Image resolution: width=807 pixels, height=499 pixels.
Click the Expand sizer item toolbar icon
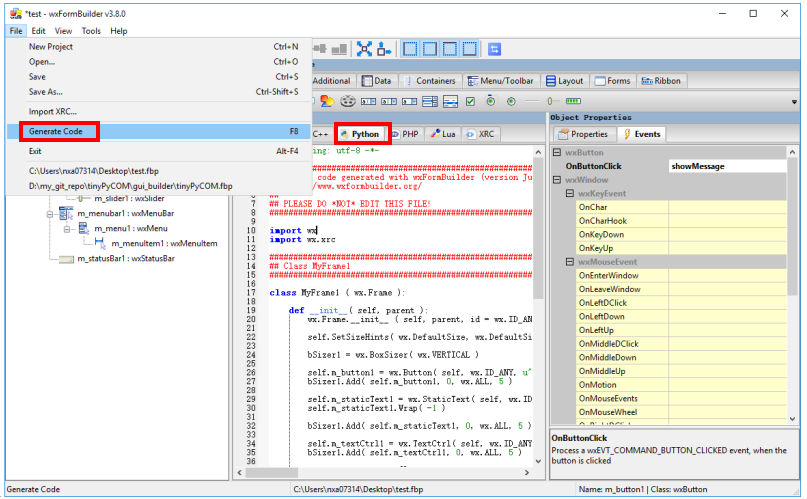pos(364,49)
